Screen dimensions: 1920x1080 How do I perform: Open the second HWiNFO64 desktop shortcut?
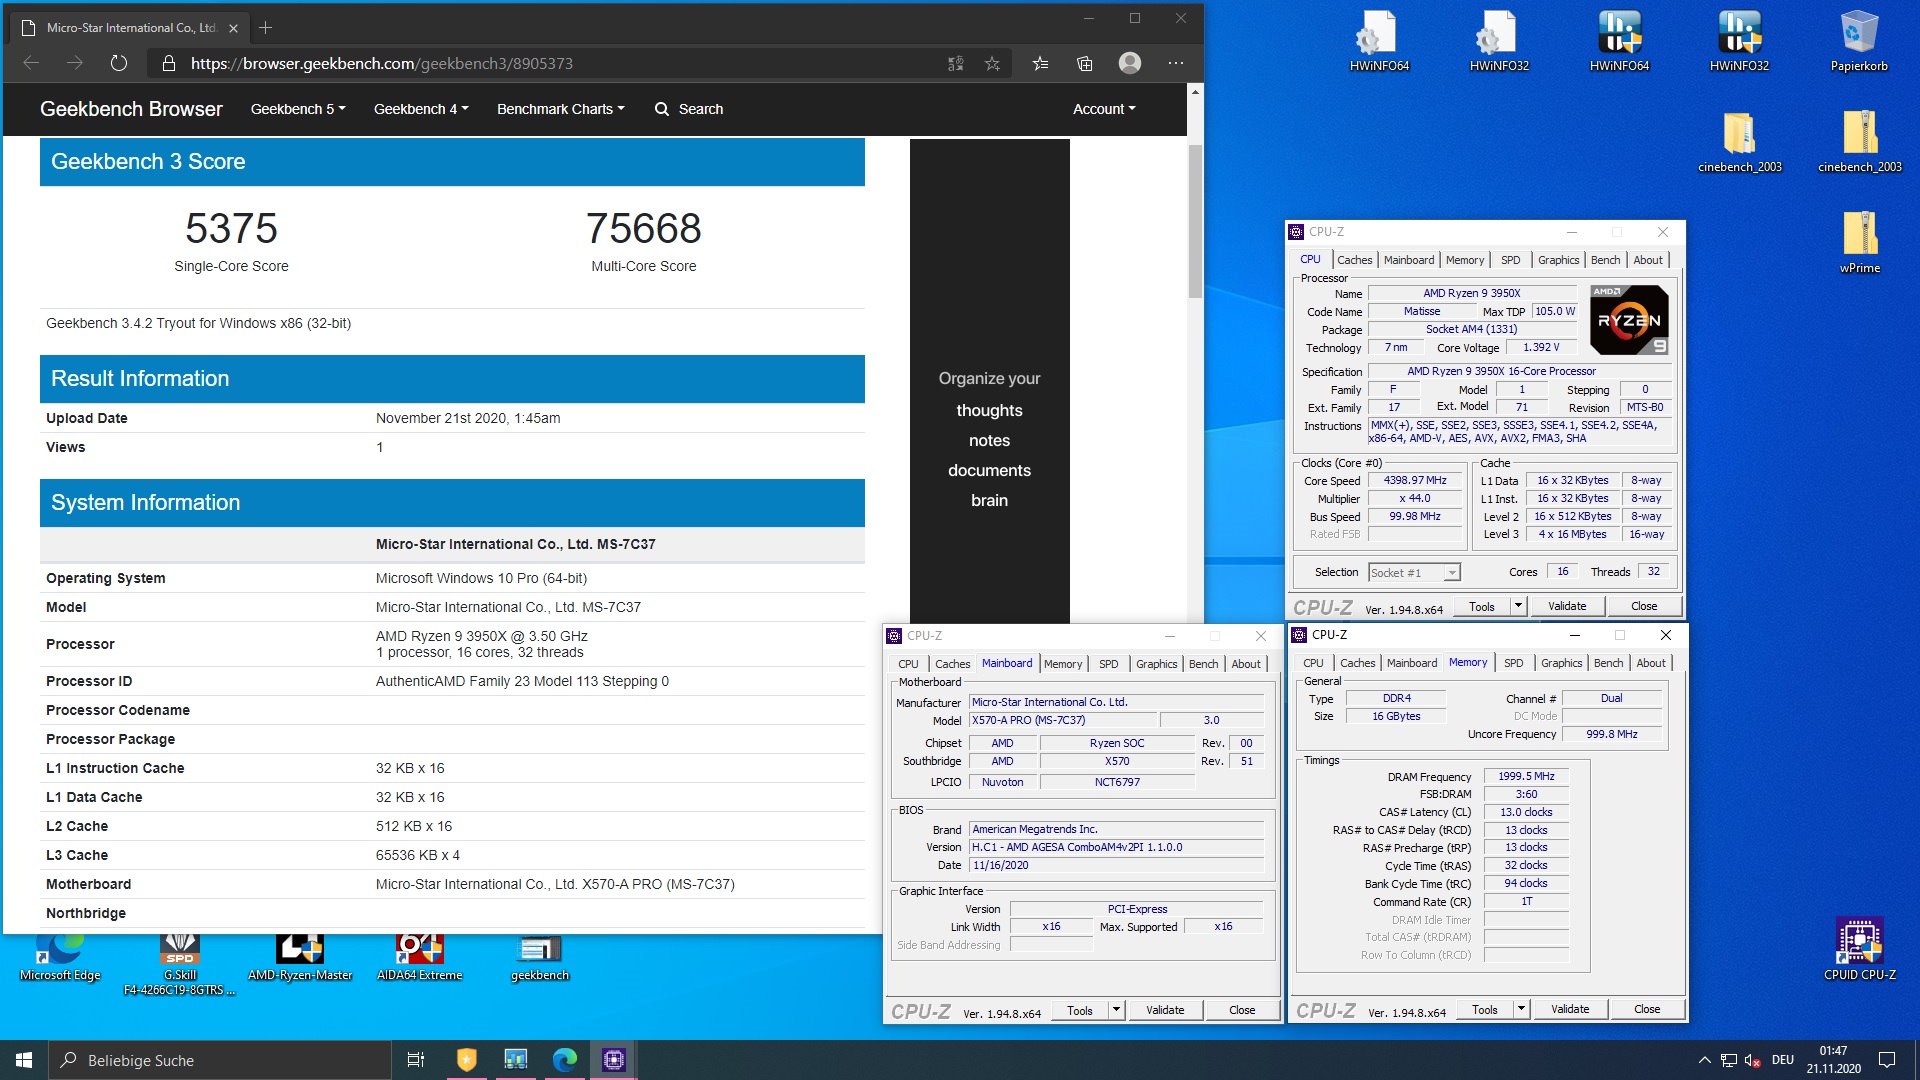click(1619, 41)
